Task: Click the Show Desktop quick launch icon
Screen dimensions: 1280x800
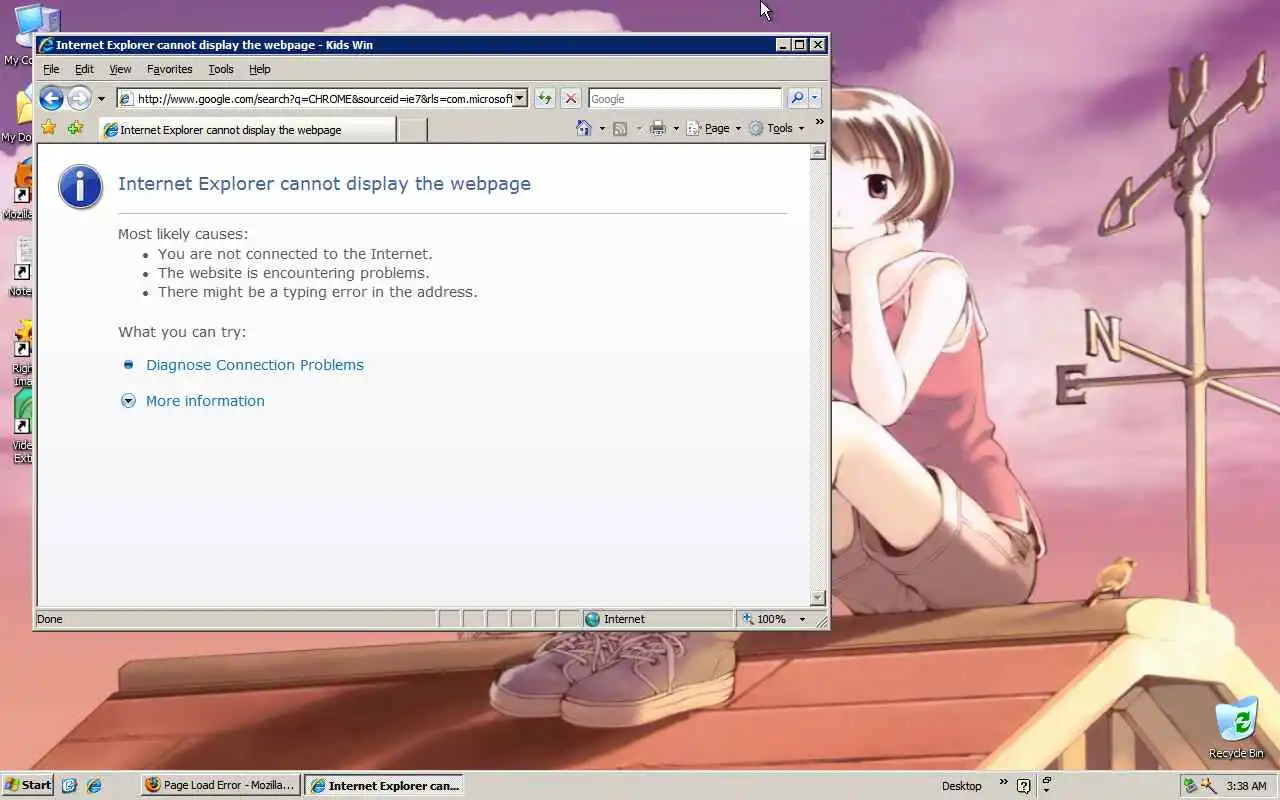Action: 69,786
